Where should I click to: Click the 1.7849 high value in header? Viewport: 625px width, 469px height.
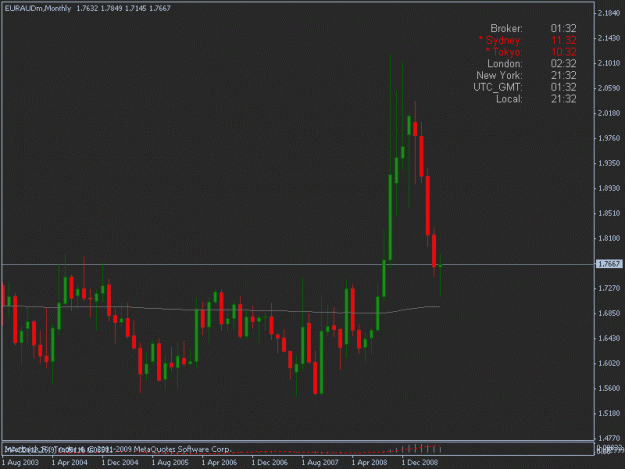[x=111, y=8]
